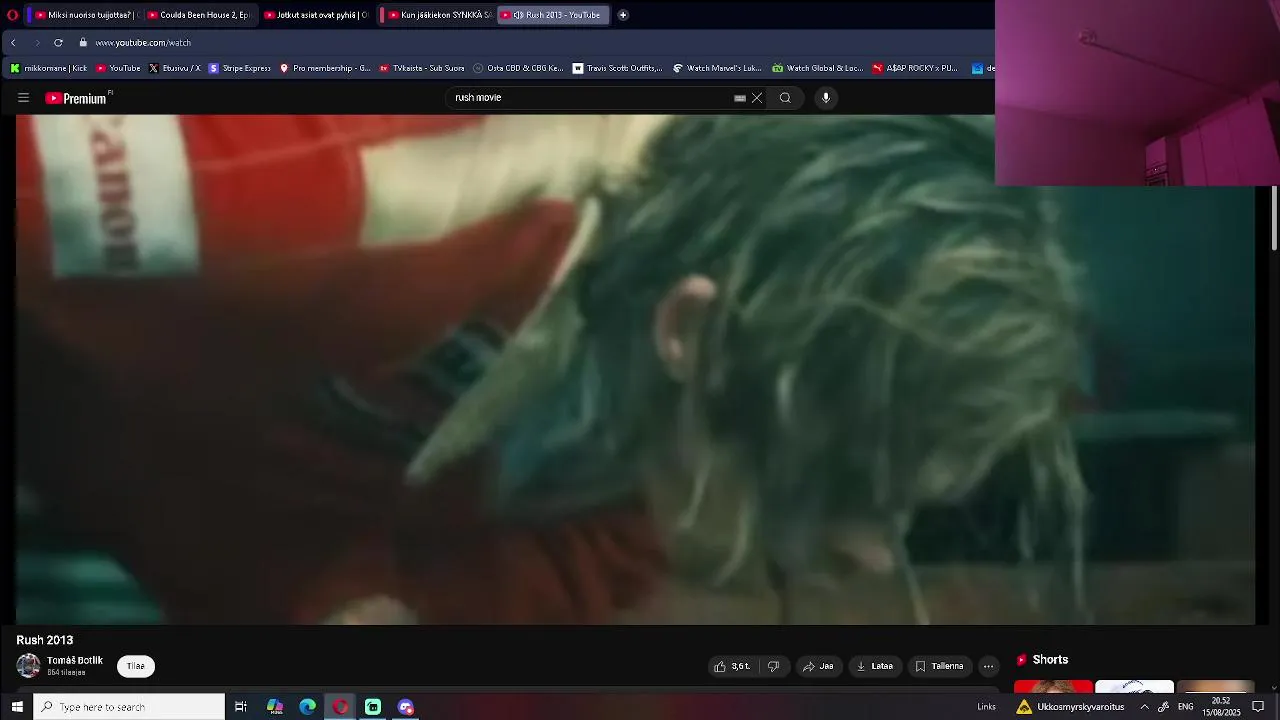The height and width of the screenshot is (720, 1280).
Task: Open the 'TVkaista - Sub Suomi' bookmark
Action: click(422, 69)
